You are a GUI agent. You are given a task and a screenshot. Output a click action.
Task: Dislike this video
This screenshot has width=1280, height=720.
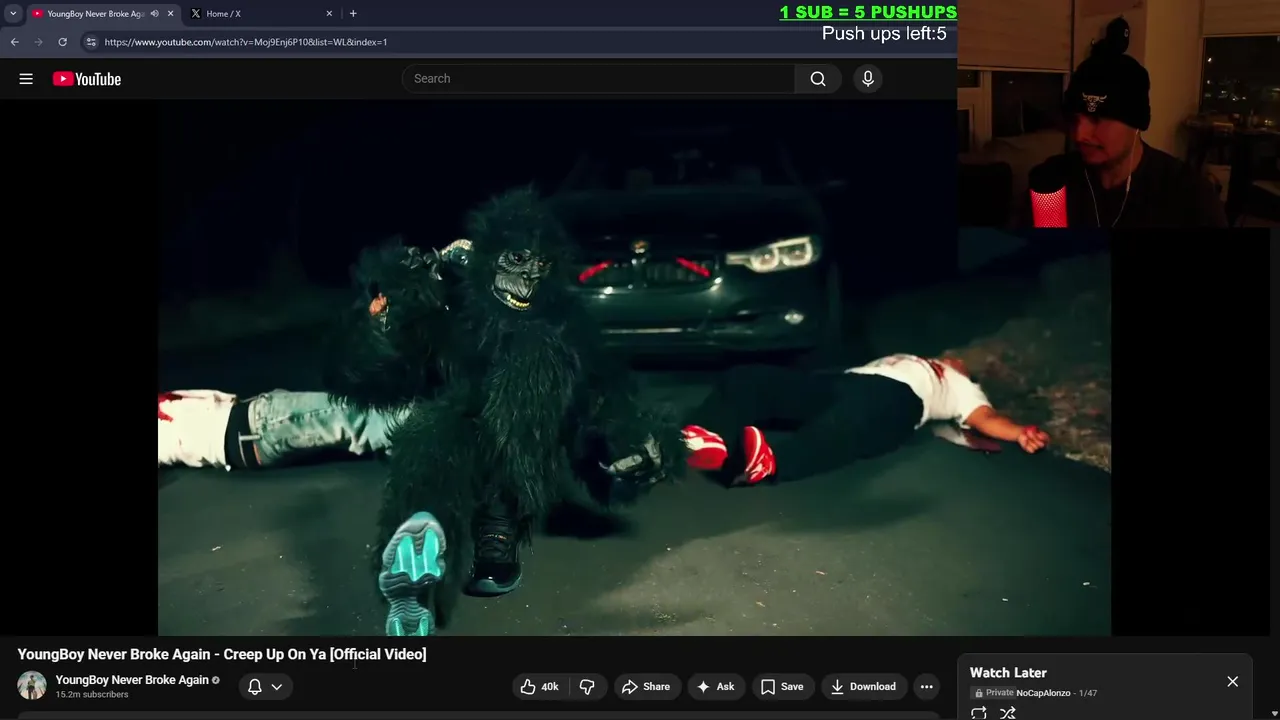[x=587, y=686]
